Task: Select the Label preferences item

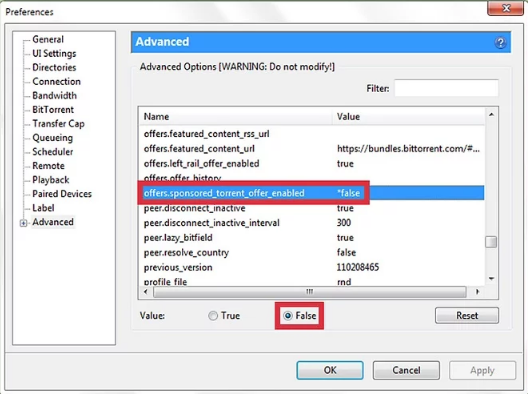Action: [43, 208]
